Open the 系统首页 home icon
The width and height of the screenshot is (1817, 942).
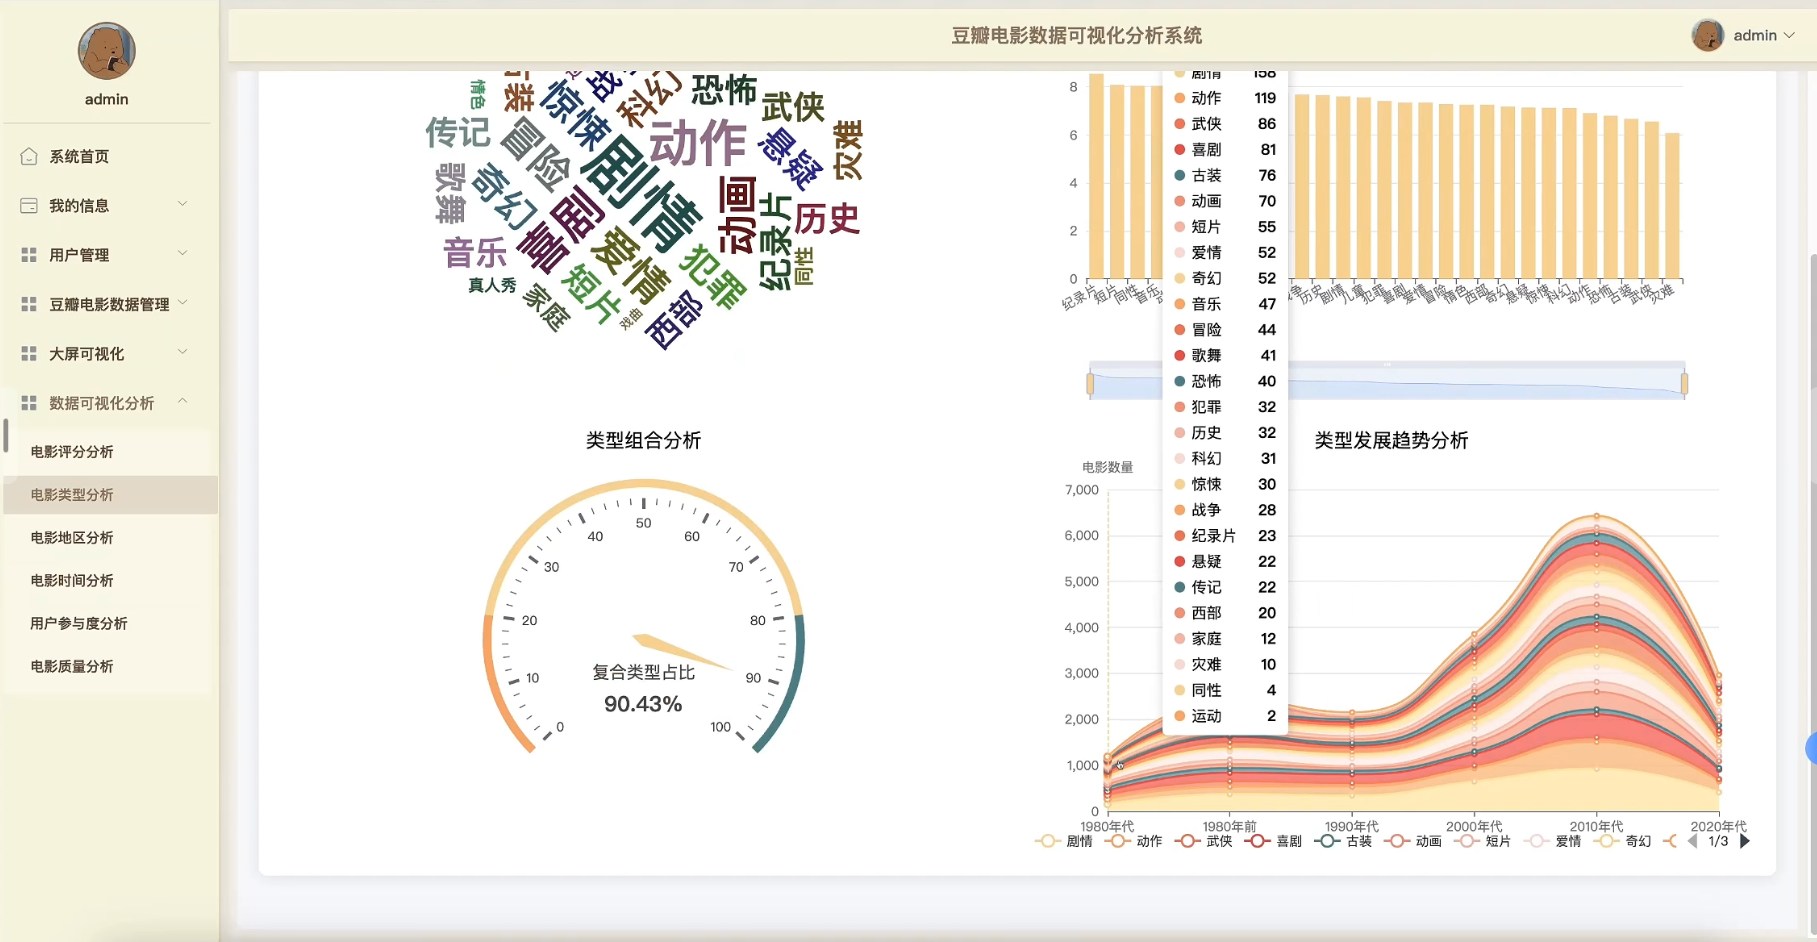(x=29, y=156)
